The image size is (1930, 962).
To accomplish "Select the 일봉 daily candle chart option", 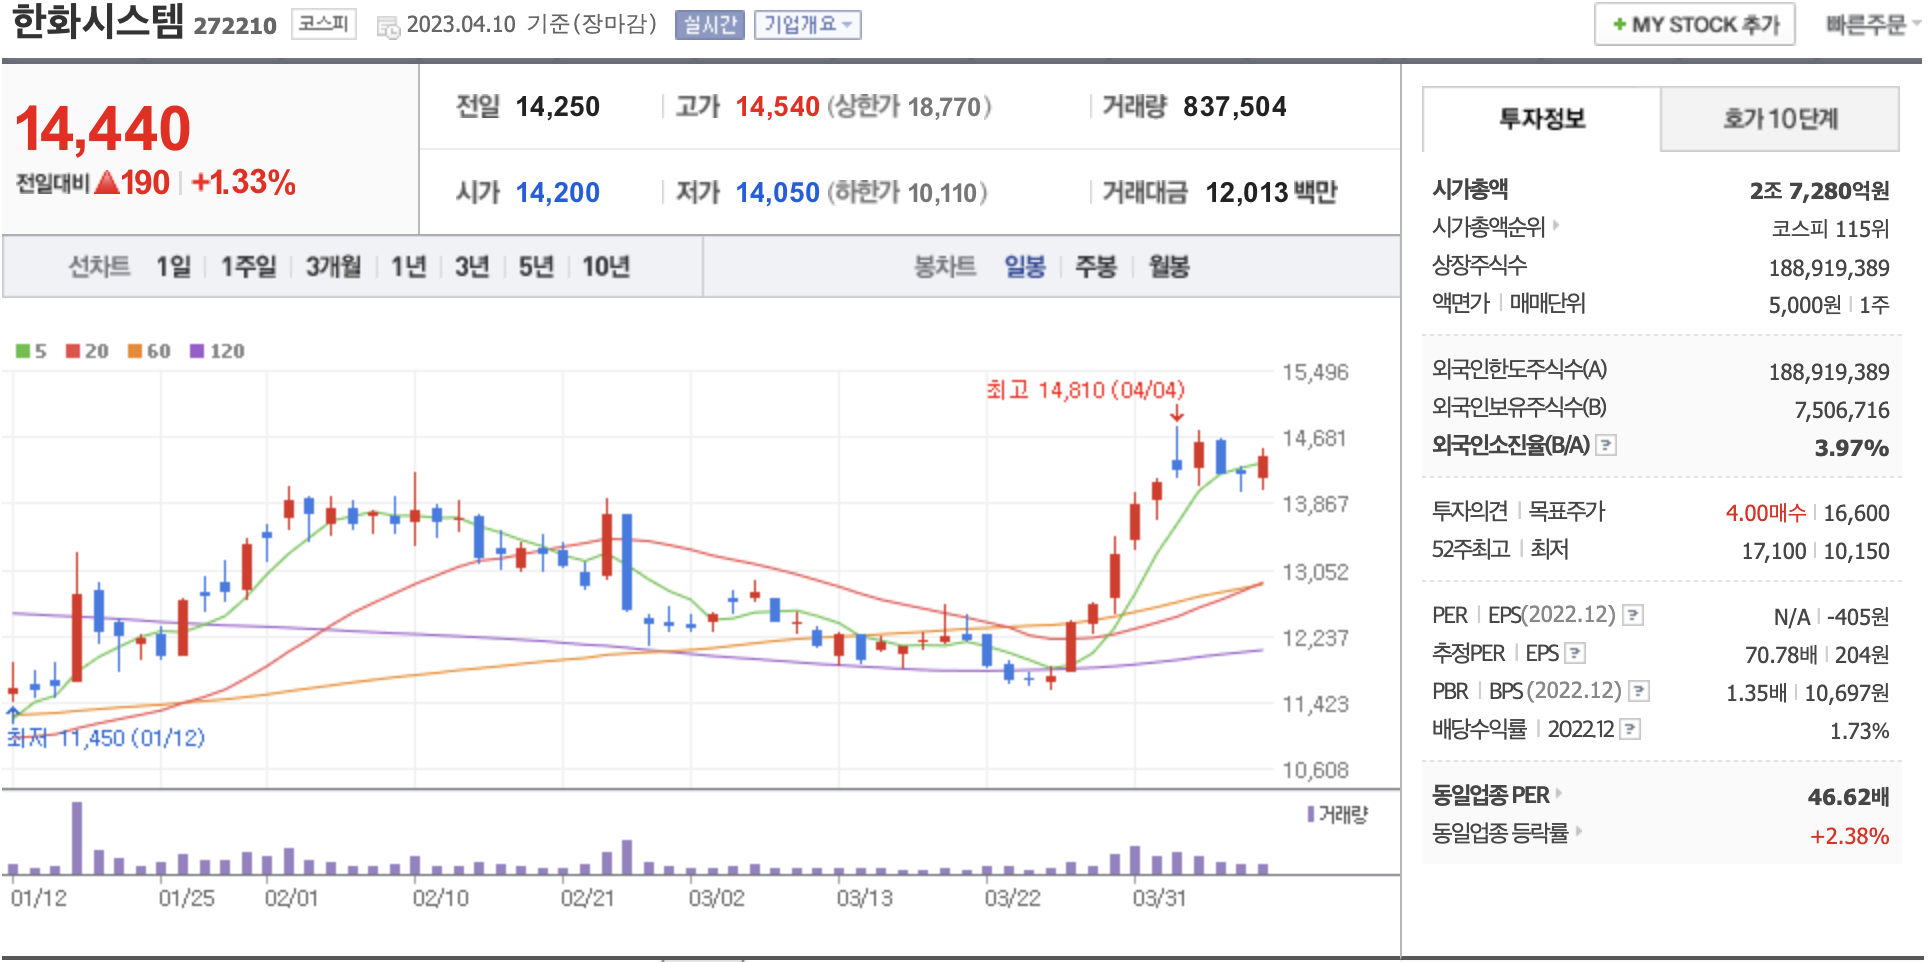I will pos(1024,267).
